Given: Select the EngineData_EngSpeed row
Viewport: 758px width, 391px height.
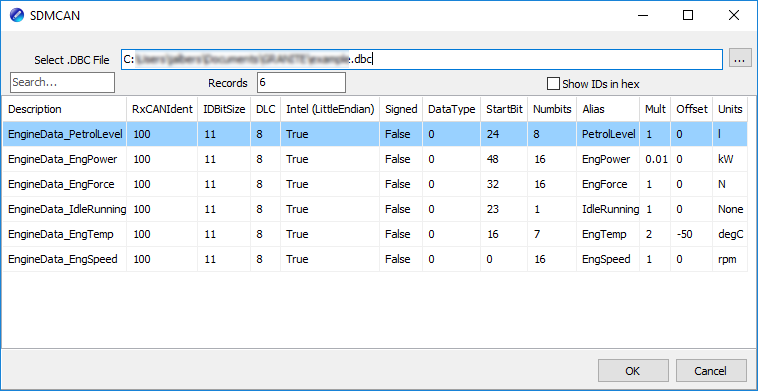Looking at the screenshot, I should (375, 260).
